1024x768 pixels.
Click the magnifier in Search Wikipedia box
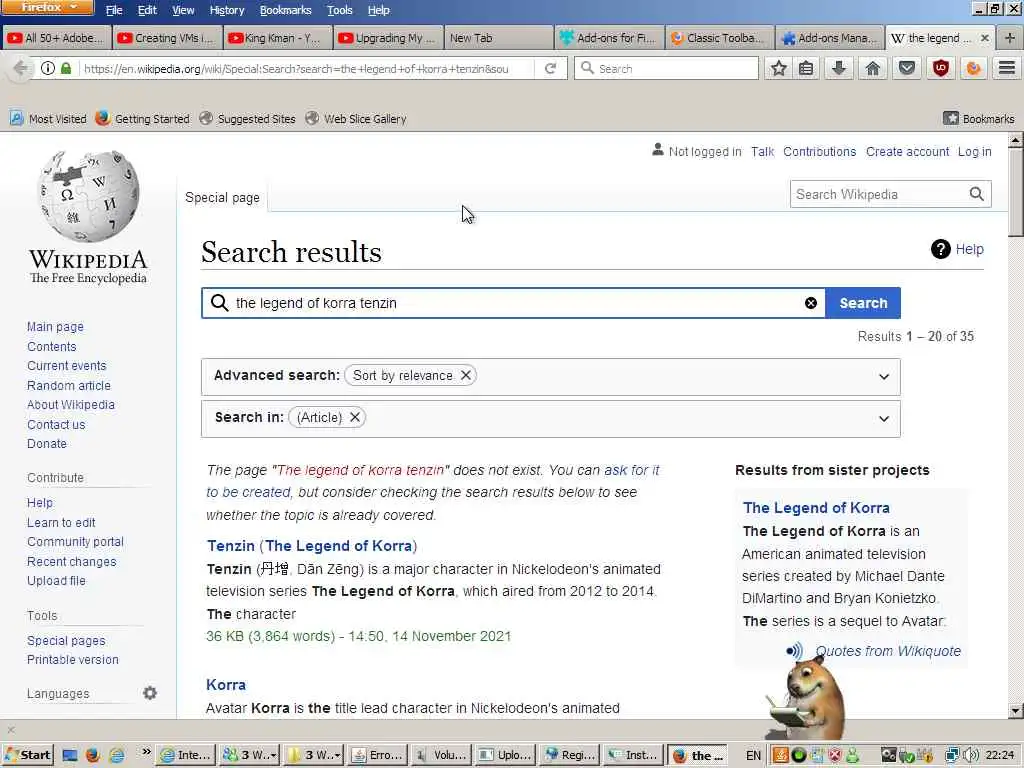[976, 194]
